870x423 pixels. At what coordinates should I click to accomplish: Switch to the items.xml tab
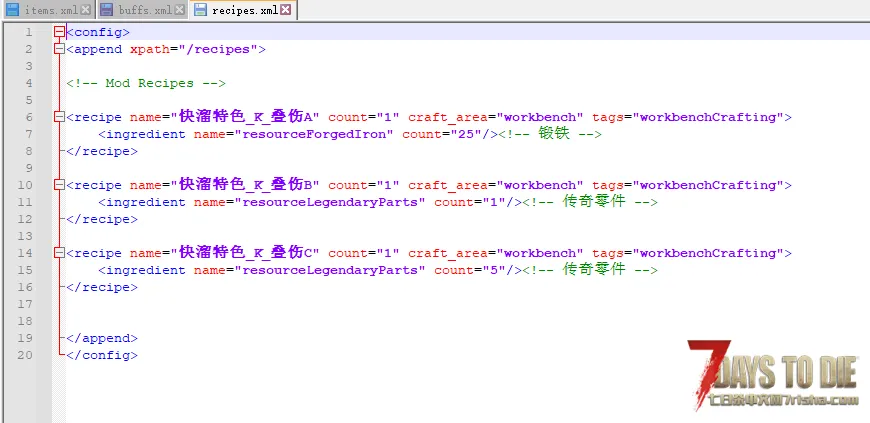50,10
